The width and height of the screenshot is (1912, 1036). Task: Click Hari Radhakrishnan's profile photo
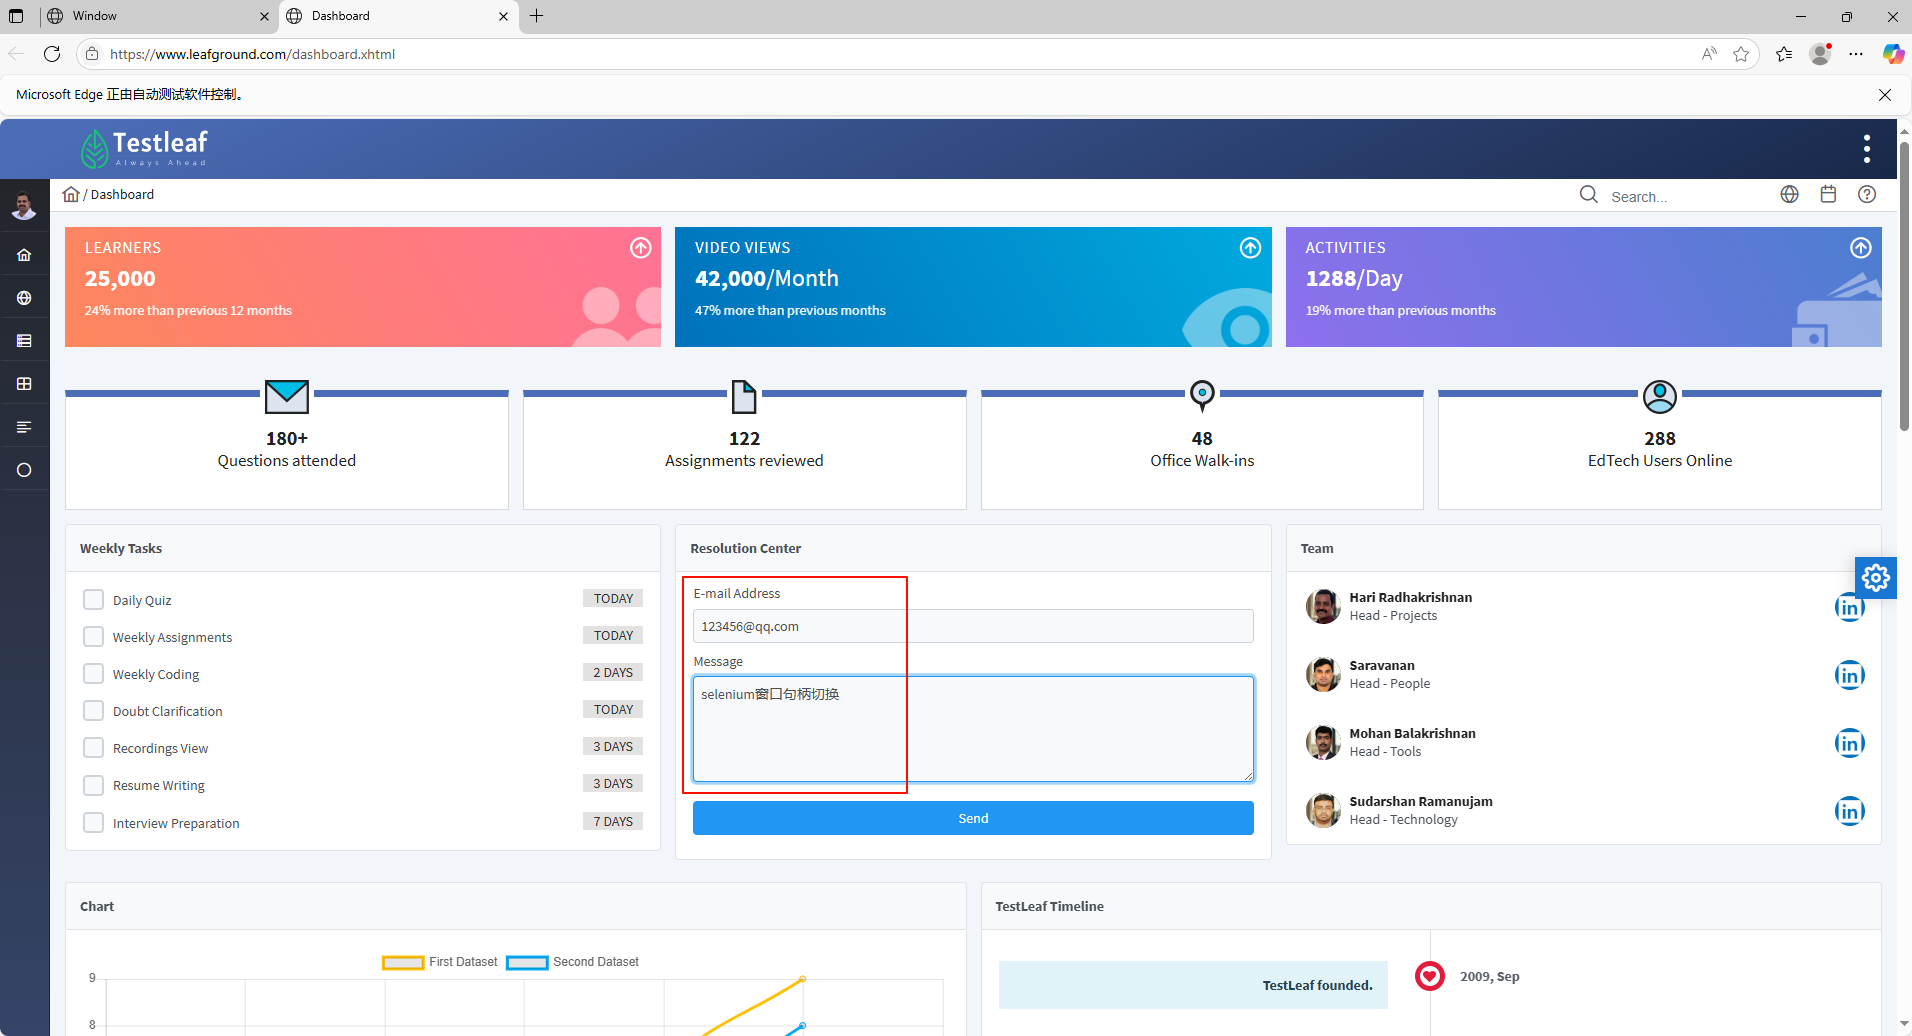coord(1323,606)
